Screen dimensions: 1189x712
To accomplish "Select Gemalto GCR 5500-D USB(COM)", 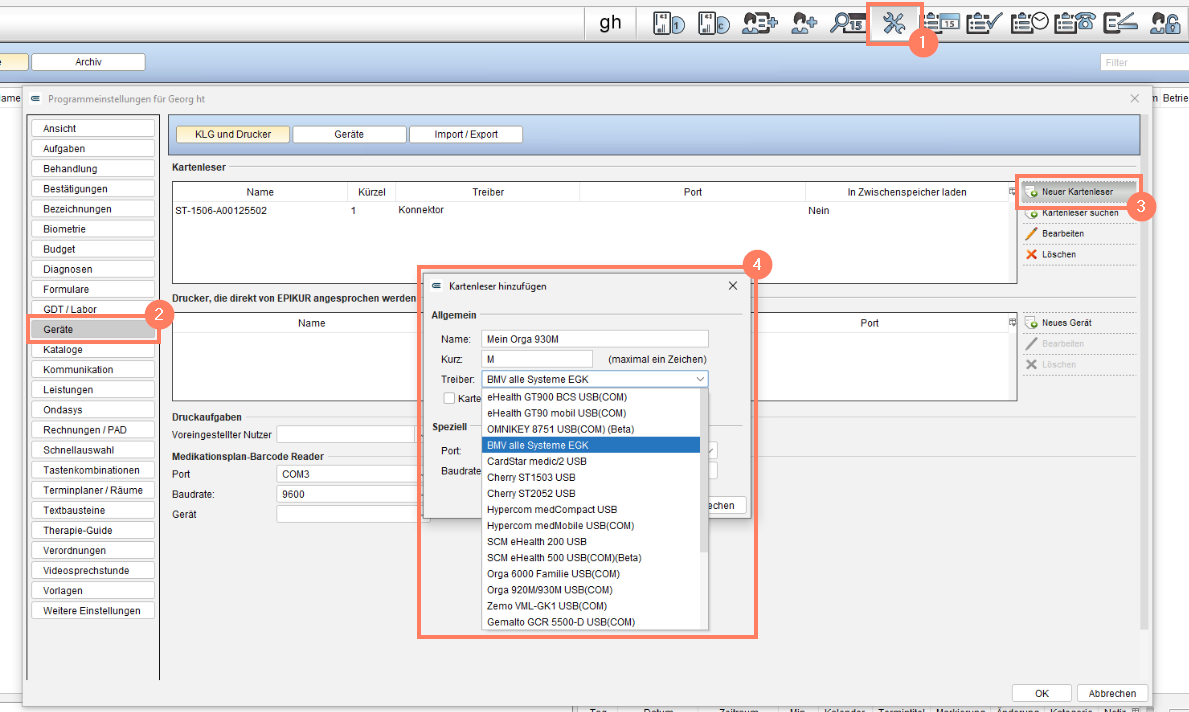I will point(561,622).
